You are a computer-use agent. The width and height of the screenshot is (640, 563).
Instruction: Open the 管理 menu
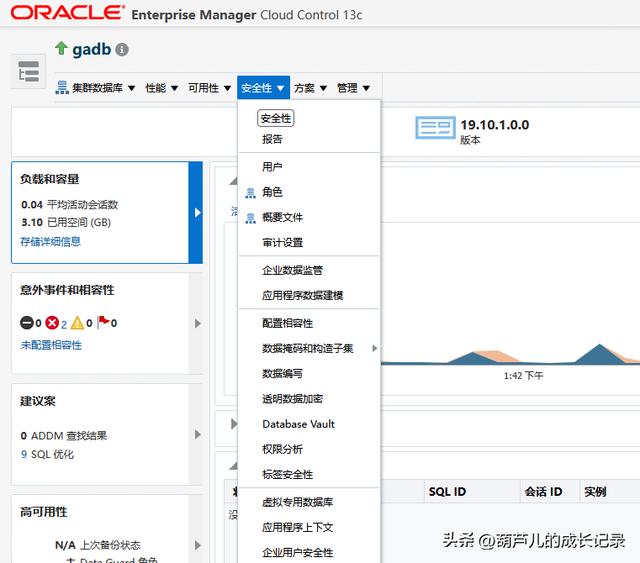[x=353, y=88]
